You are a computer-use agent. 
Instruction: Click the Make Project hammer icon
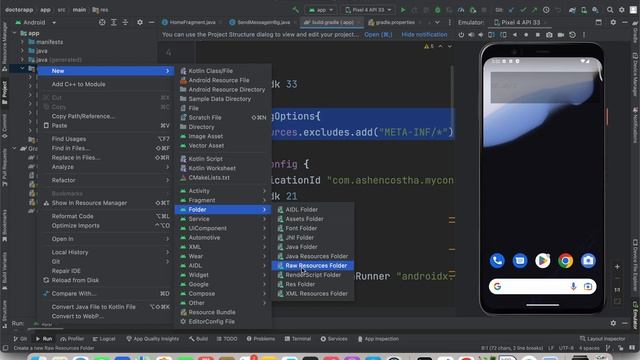click(x=296, y=10)
